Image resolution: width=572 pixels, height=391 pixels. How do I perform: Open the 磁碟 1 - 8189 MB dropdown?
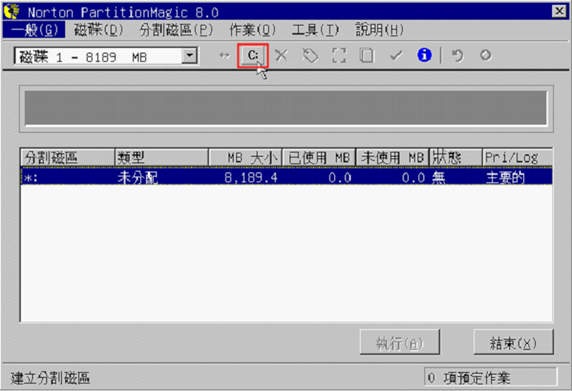point(189,56)
